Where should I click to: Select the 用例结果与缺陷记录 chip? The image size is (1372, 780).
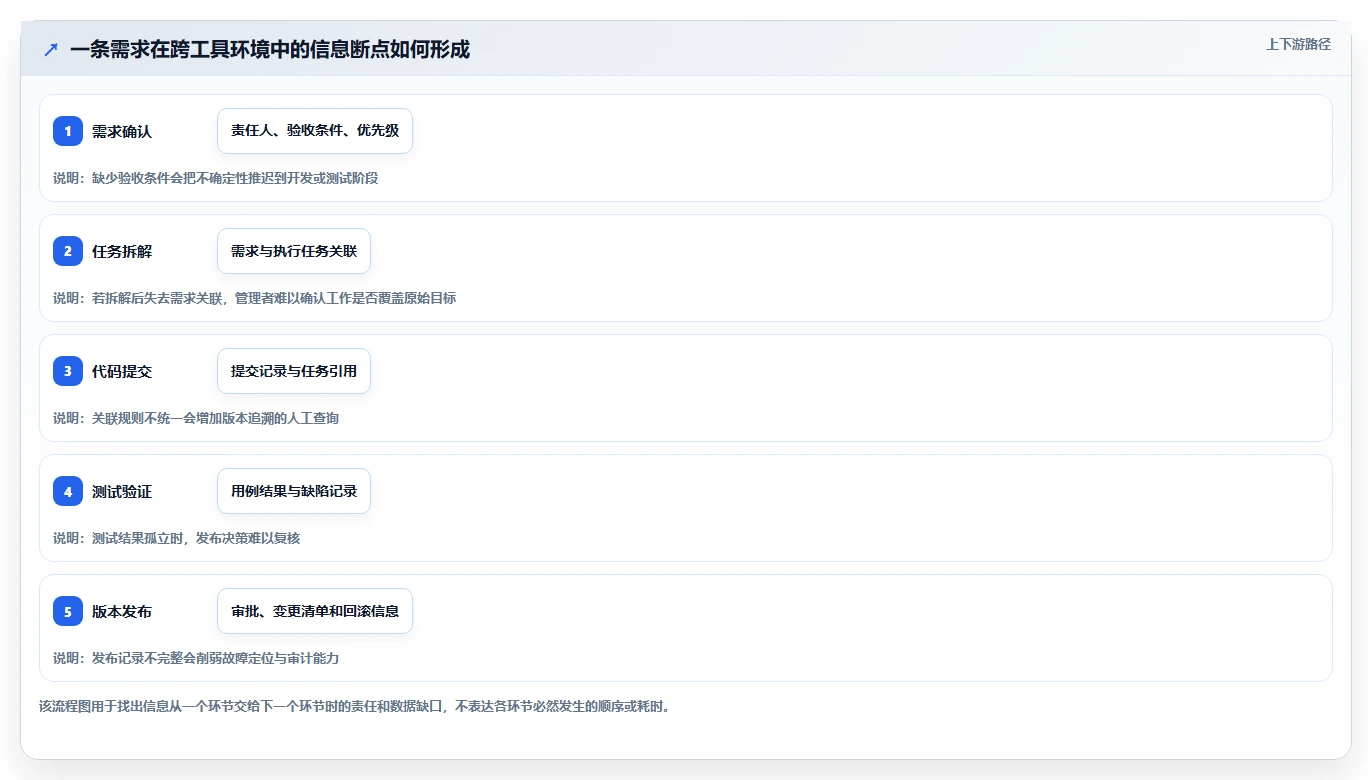[x=294, y=491]
